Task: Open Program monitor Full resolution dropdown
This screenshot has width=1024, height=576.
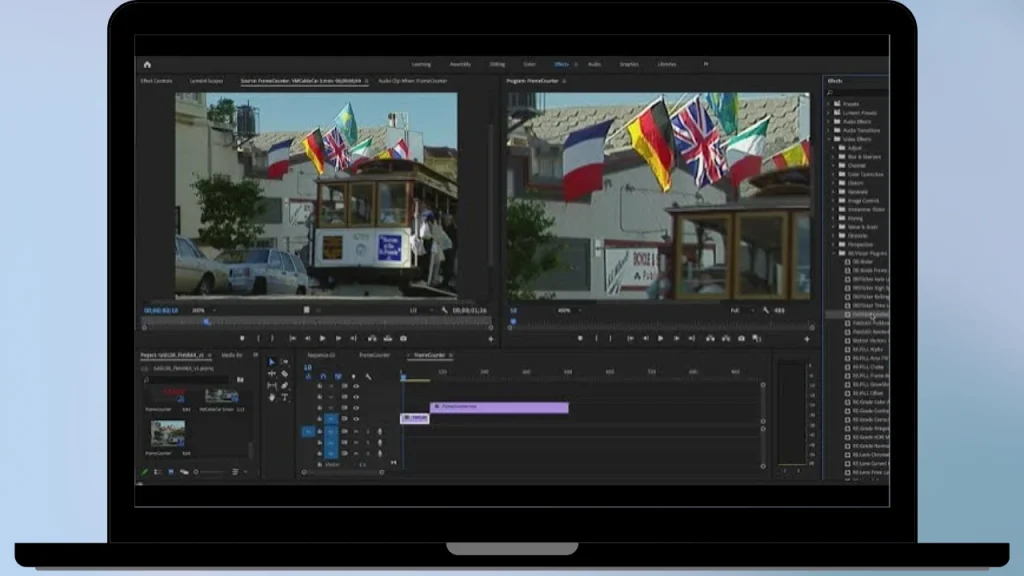Action: point(742,310)
